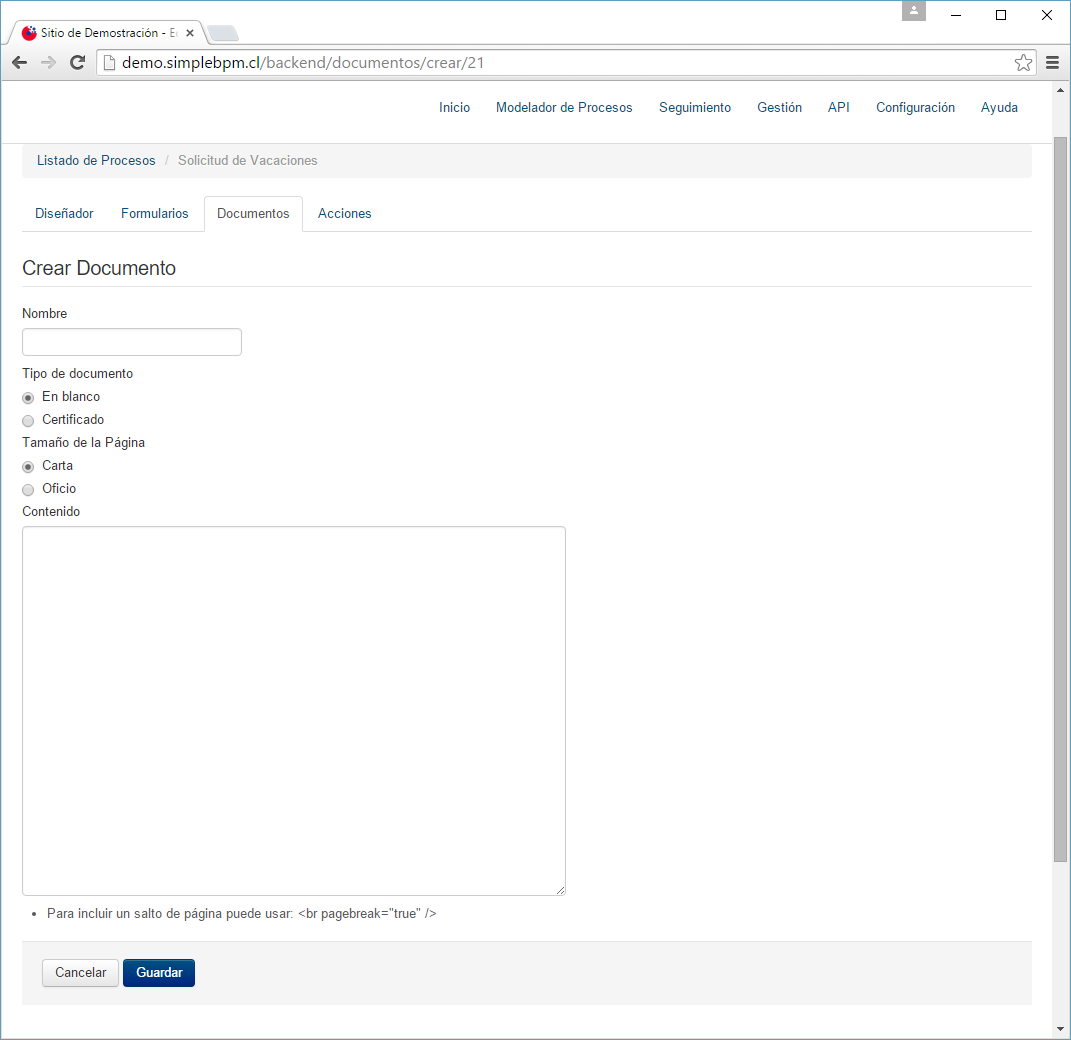Screen dimensions: 1071x1040
Task: Maximize the browser window
Action: pyautogui.click(x=1001, y=15)
